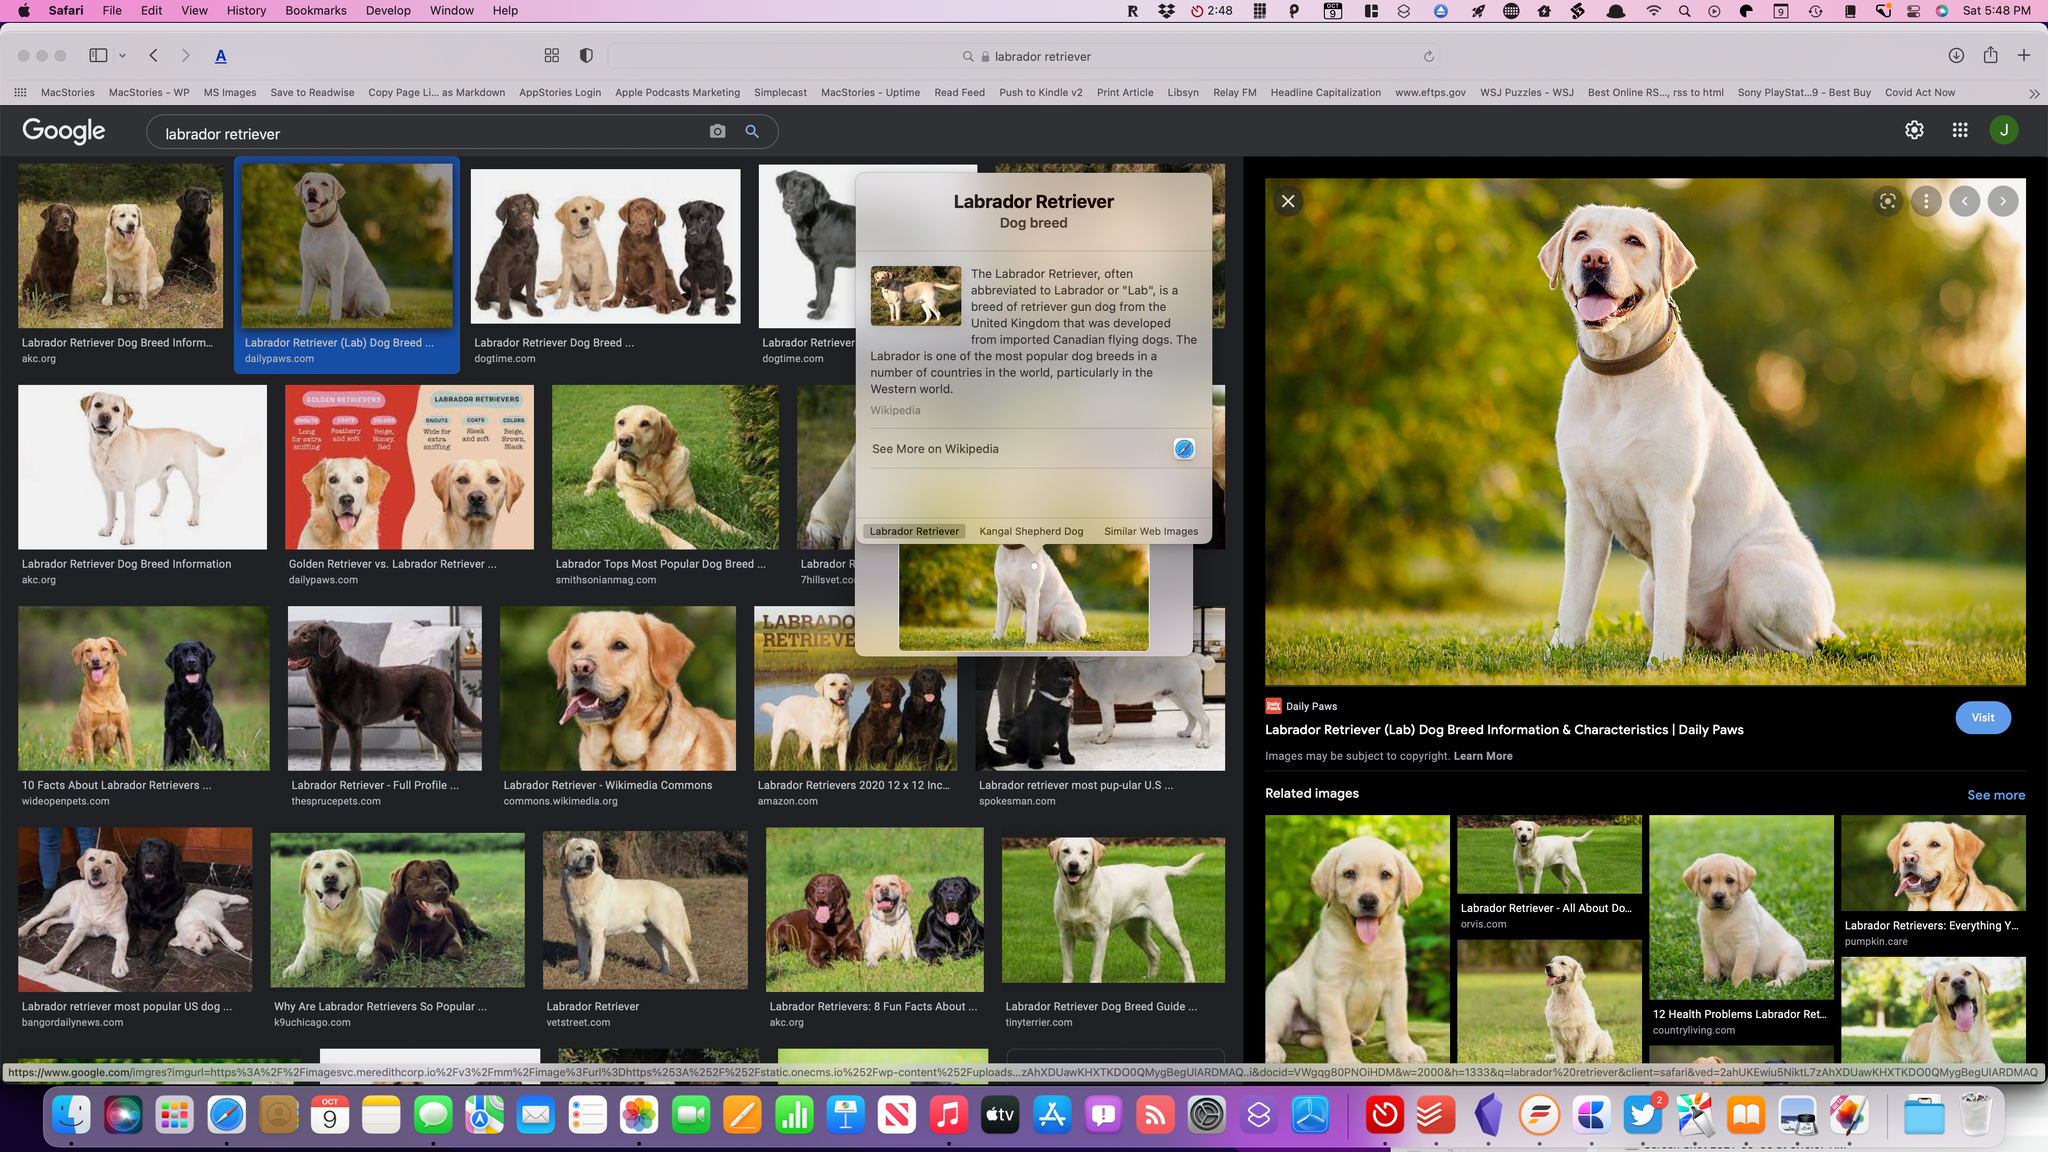Click the Safari sidebar toggle icon

click(98, 56)
